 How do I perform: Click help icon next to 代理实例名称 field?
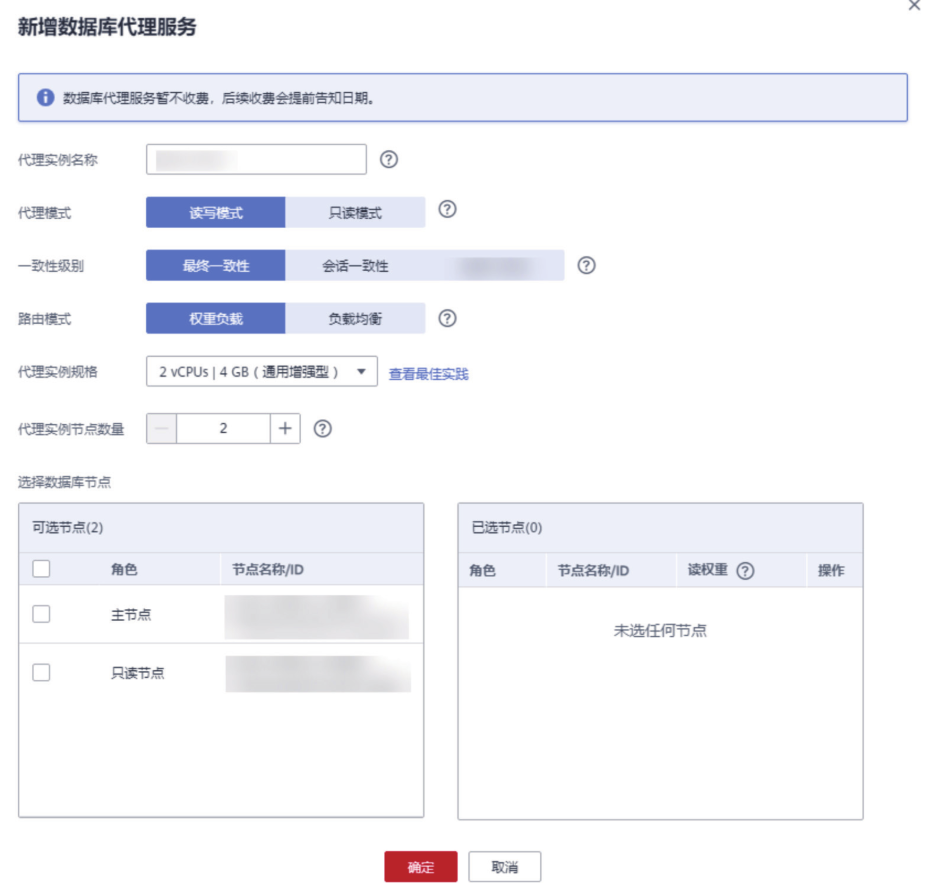coord(389,159)
